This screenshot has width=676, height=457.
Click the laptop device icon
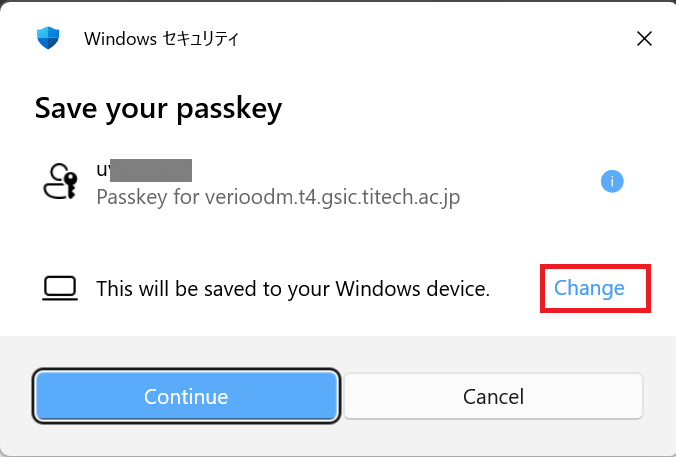tap(60, 289)
